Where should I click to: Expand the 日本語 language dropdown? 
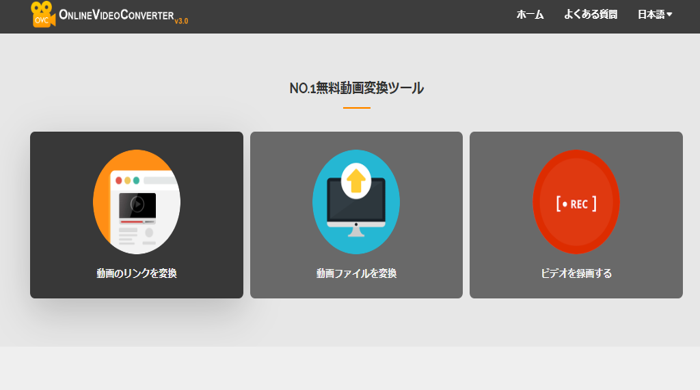pyautogui.click(x=654, y=15)
